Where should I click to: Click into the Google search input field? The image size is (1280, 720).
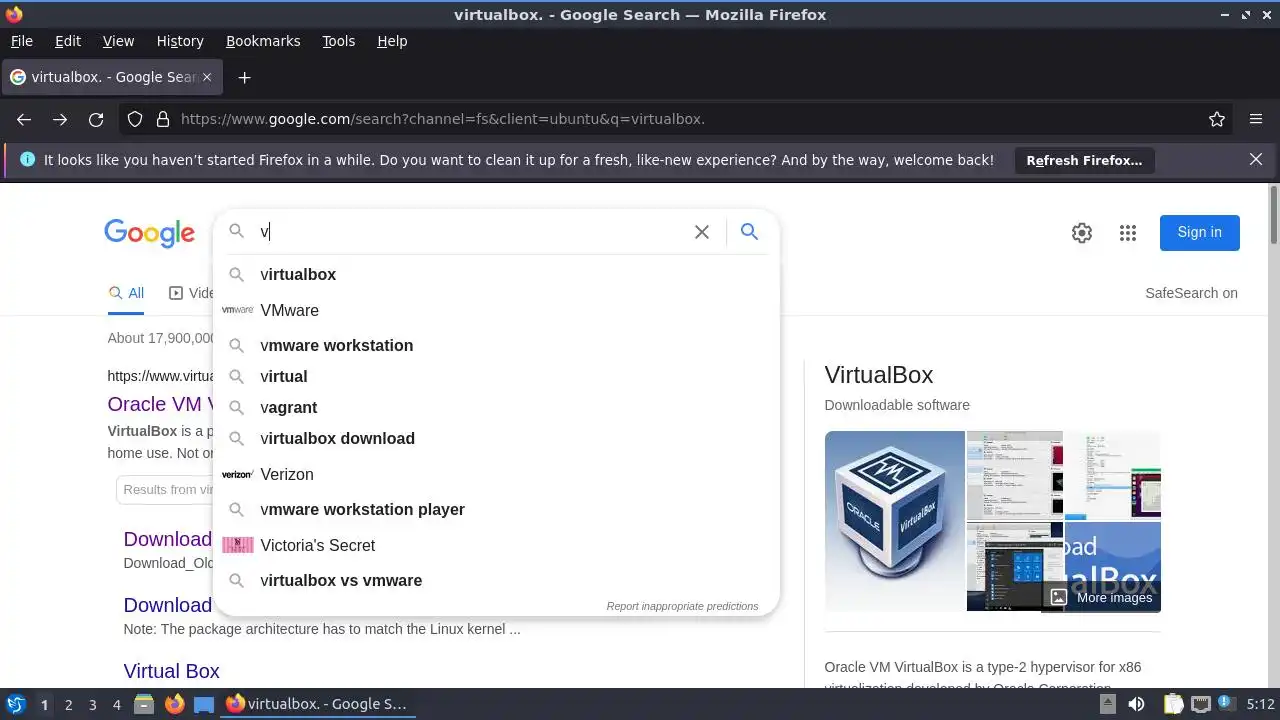(x=470, y=232)
